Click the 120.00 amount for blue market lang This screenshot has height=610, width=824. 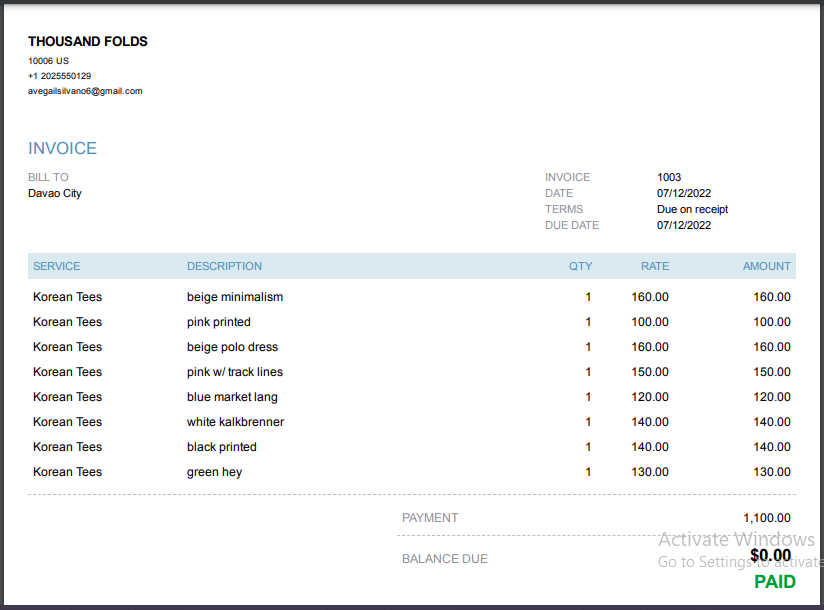click(x=771, y=397)
